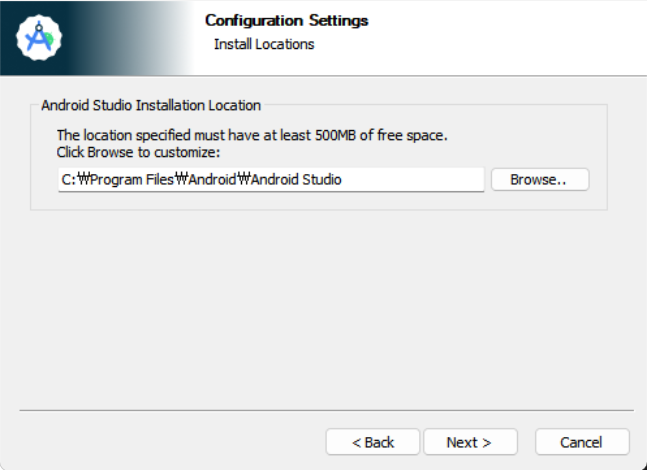Screen dimensions: 647x470
Task: Cancel the Android Studio setup
Action: click(x=582, y=442)
